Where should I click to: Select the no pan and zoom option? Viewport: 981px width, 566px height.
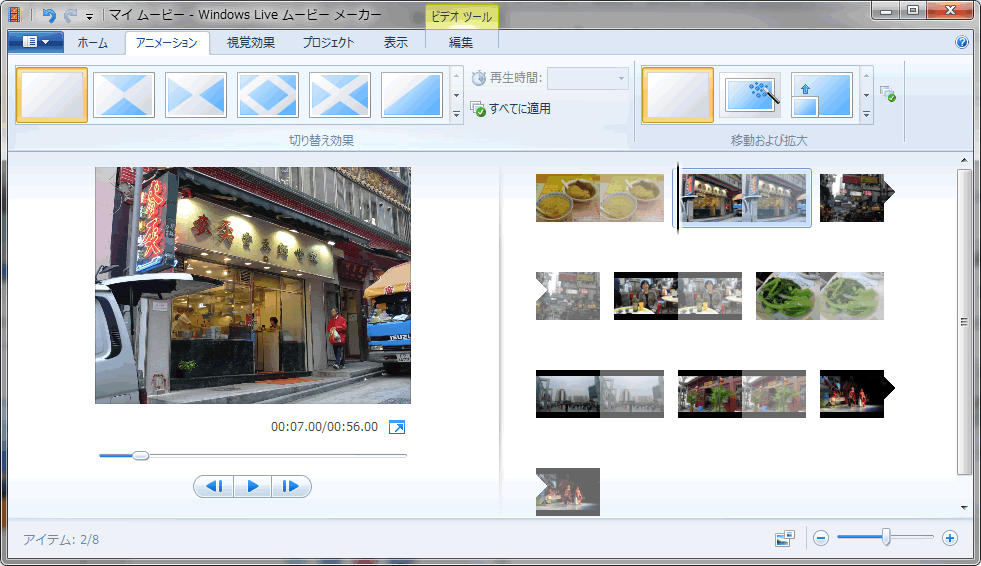[x=678, y=95]
